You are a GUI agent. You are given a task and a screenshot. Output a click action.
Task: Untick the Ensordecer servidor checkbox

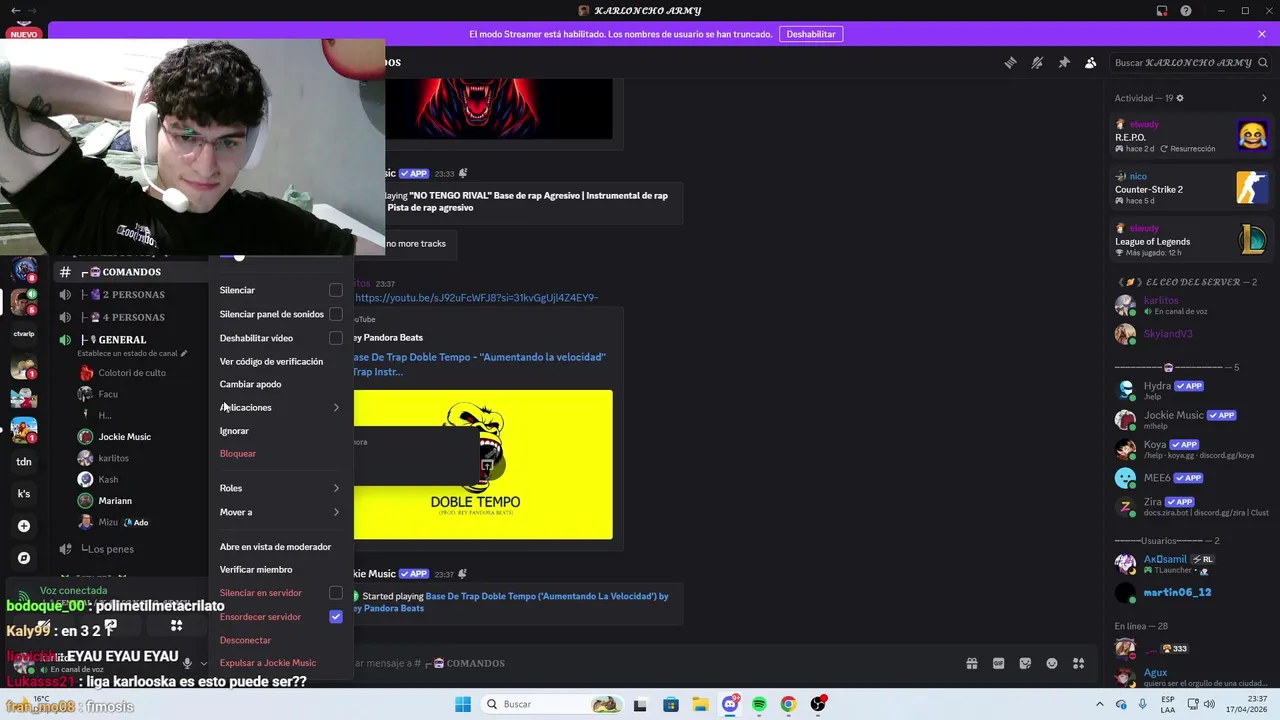336,617
